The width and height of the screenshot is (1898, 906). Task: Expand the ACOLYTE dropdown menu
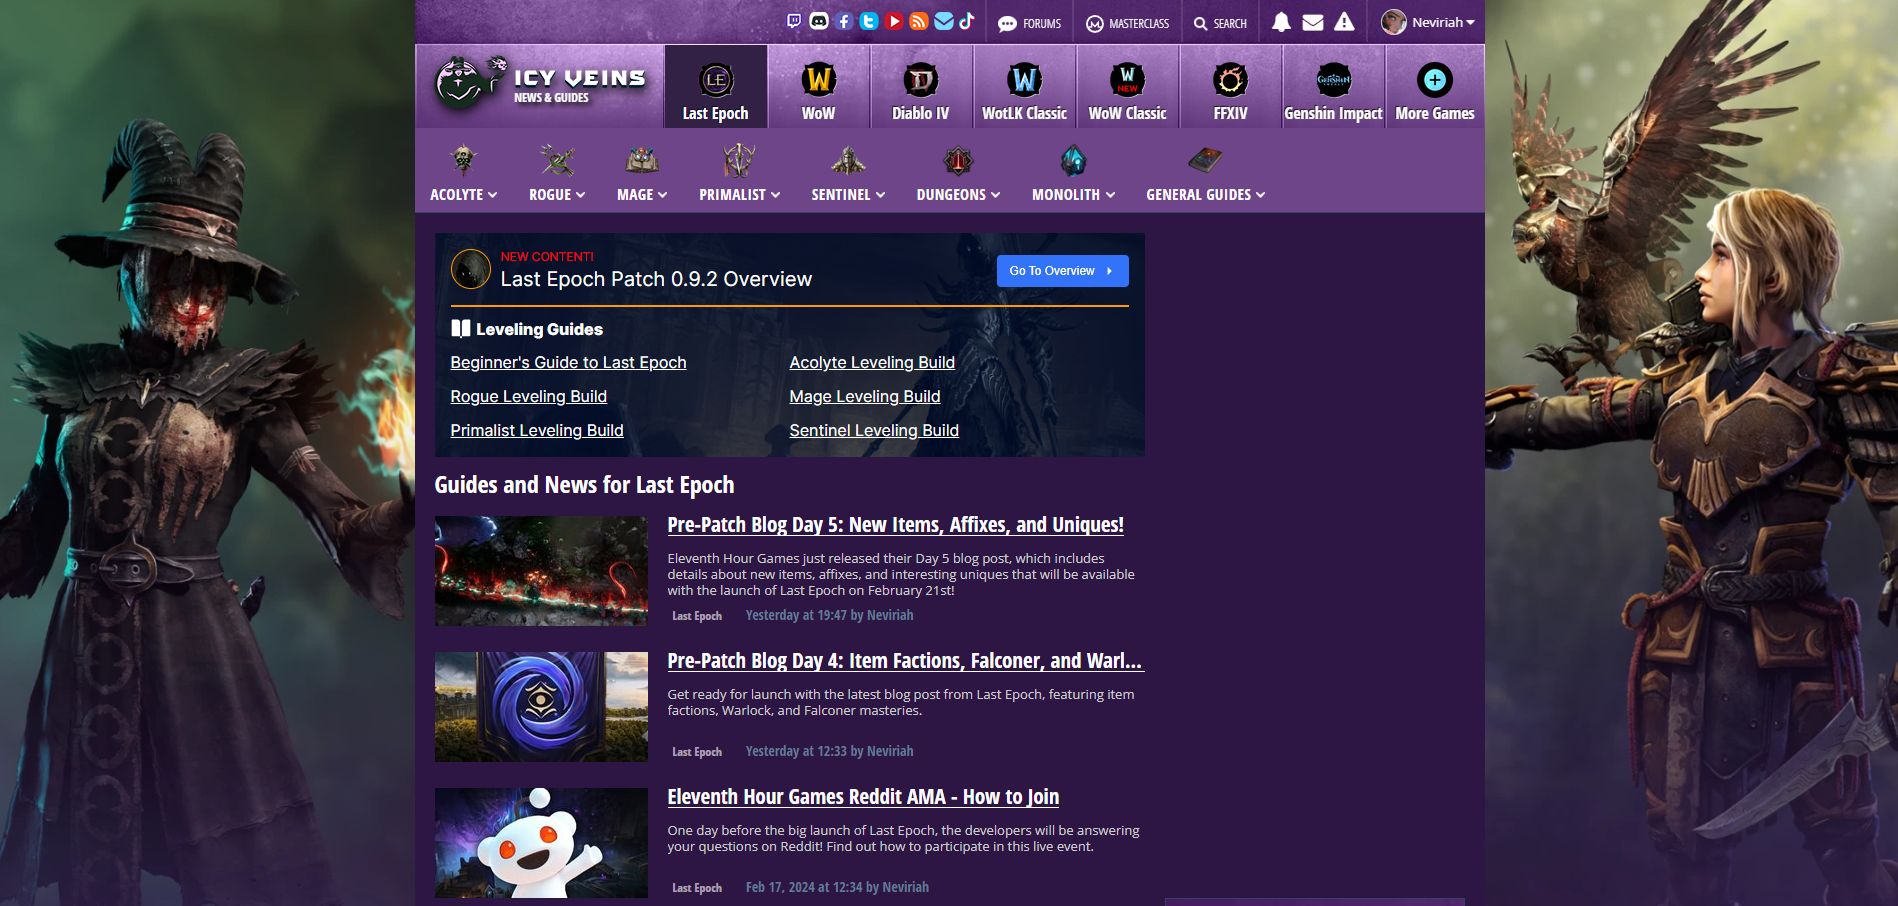pyautogui.click(x=463, y=195)
